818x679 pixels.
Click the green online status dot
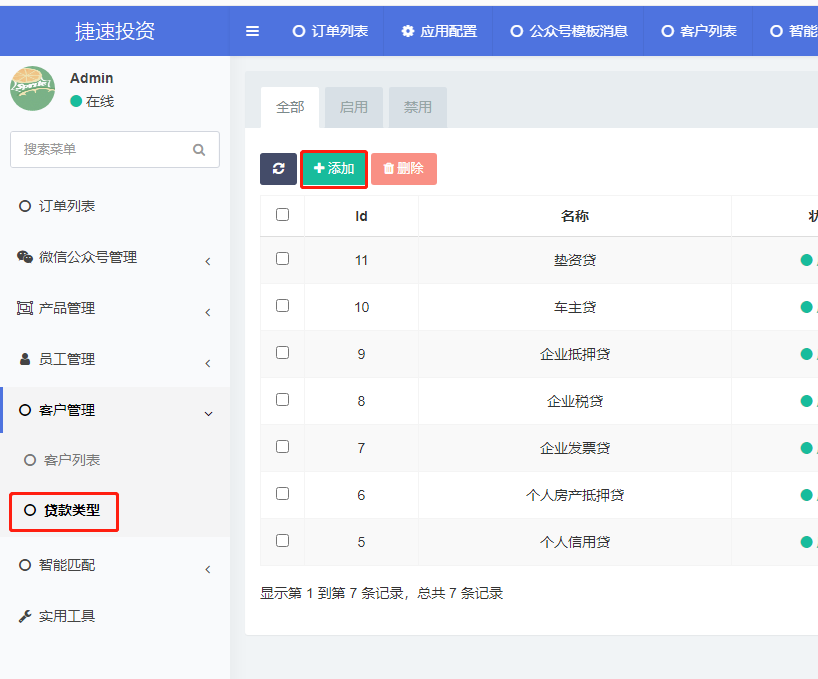[x=76, y=101]
